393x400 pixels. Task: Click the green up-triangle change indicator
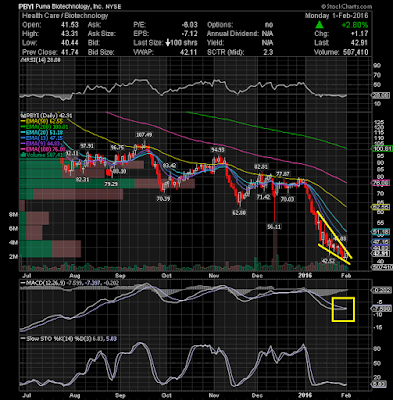tap(319, 25)
